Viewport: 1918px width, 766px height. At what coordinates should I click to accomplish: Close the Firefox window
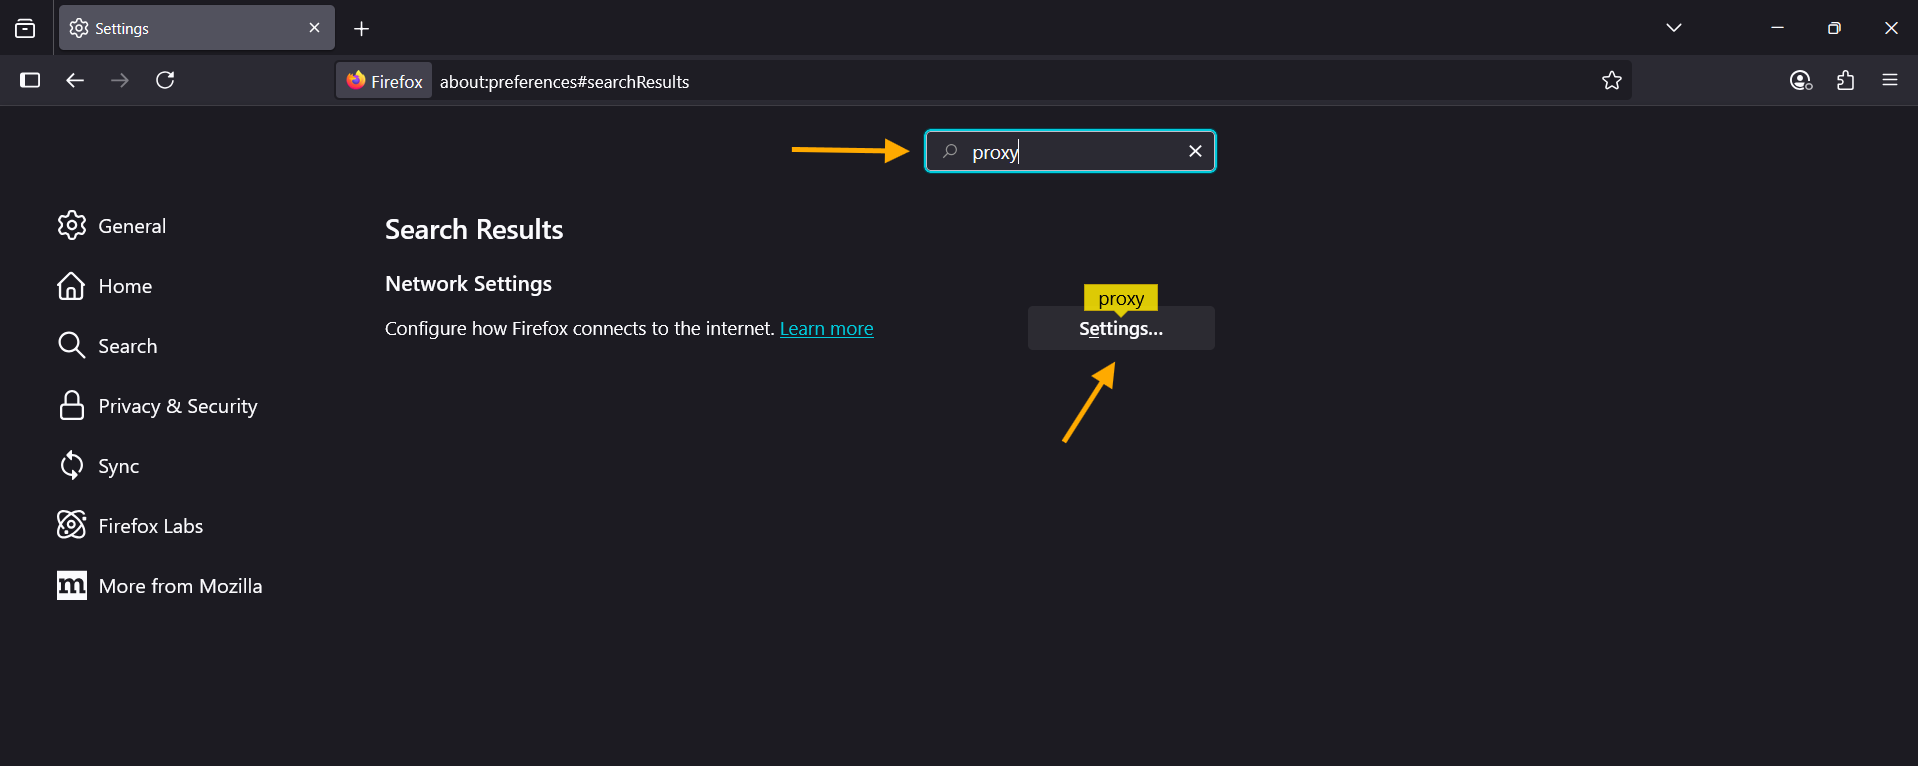[1891, 28]
